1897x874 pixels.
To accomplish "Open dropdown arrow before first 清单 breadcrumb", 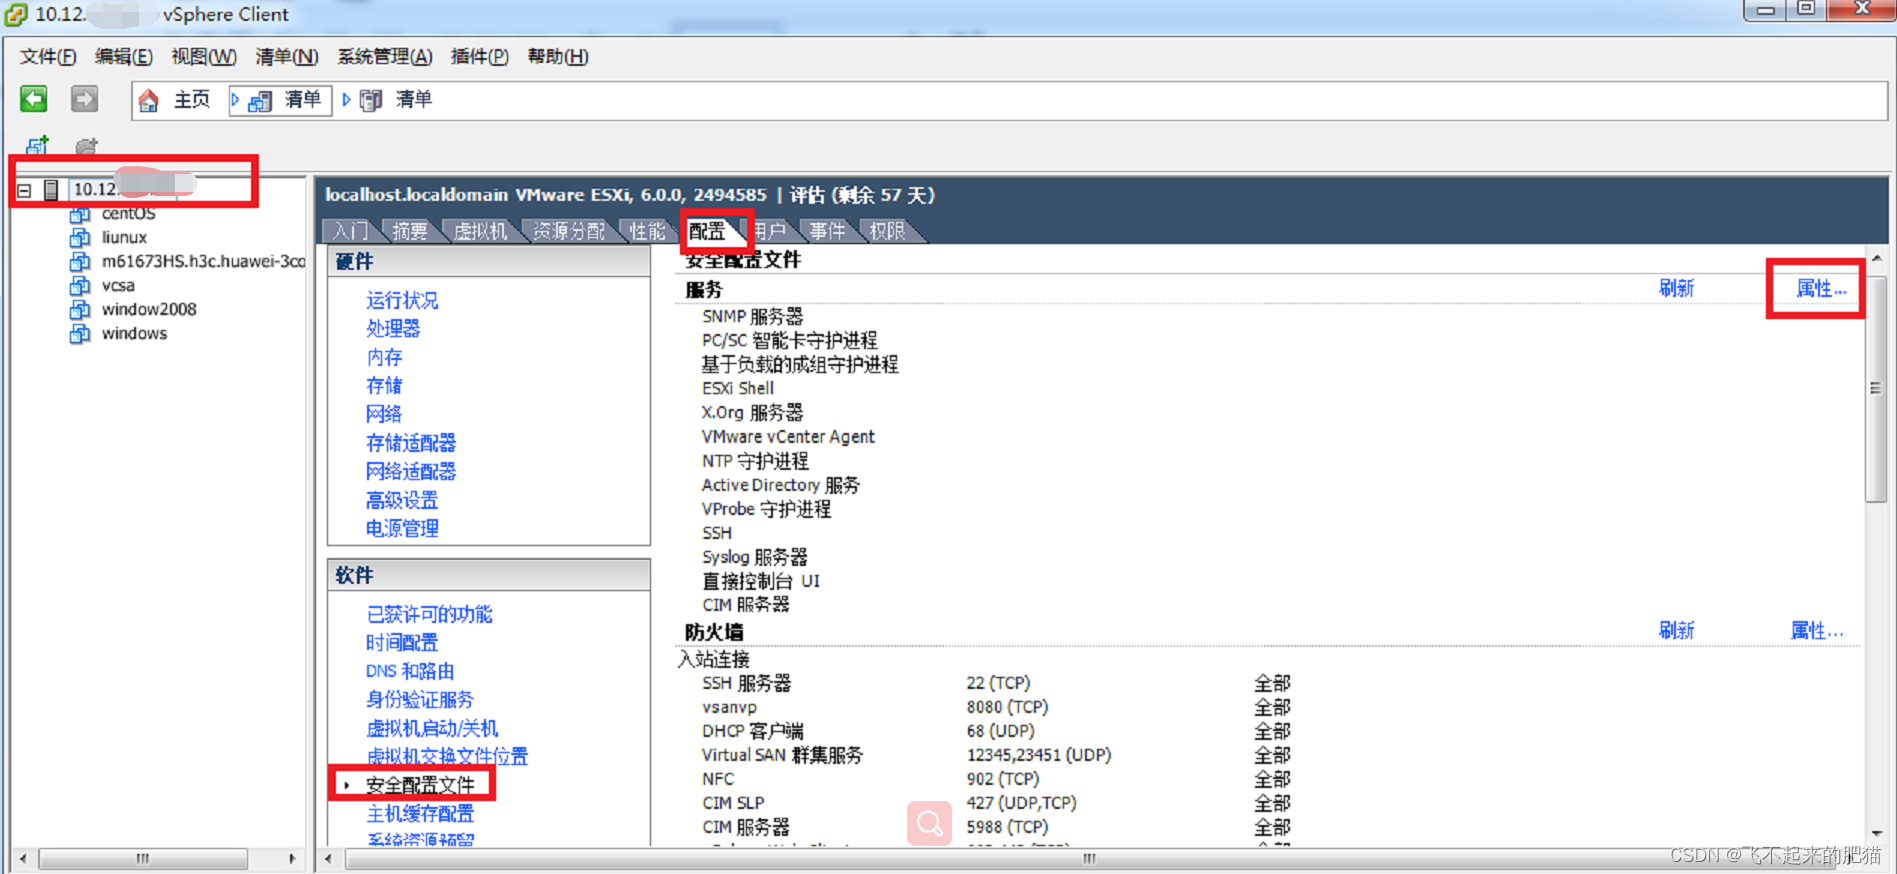I will [235, 100].
